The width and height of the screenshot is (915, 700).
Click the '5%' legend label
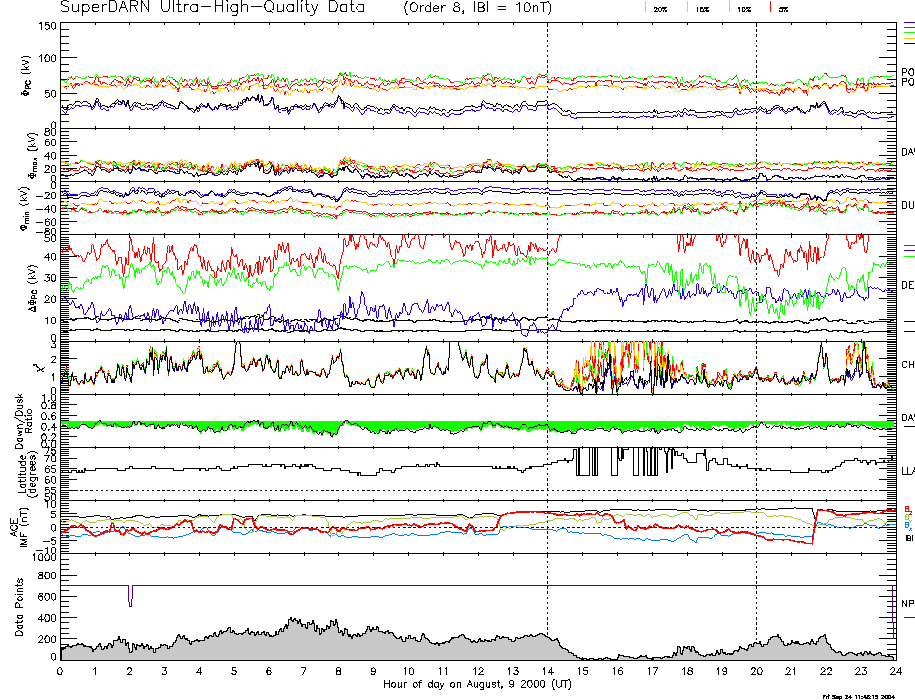tap(783, 10)
